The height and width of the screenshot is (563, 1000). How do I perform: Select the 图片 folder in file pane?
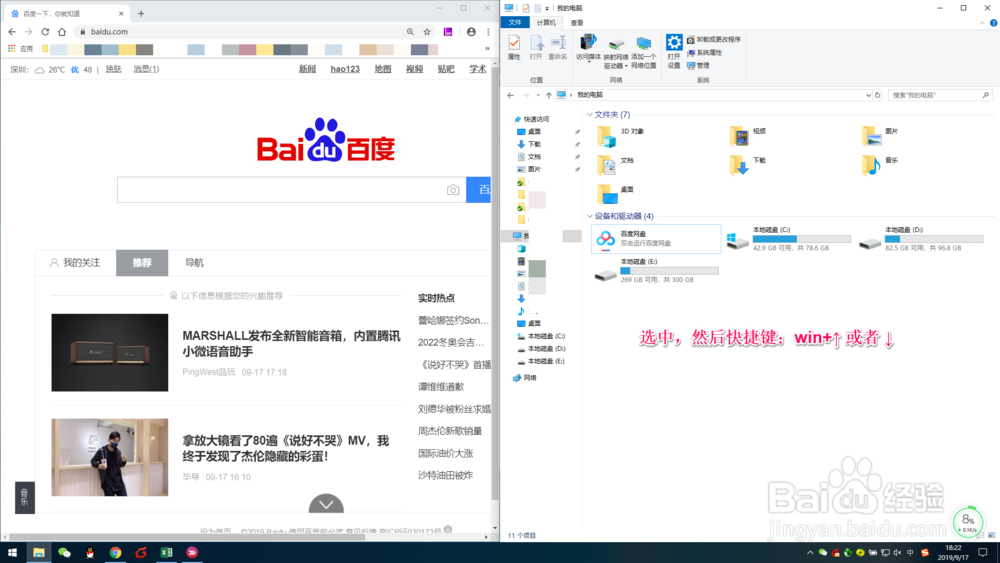click(x=880, y=136)
